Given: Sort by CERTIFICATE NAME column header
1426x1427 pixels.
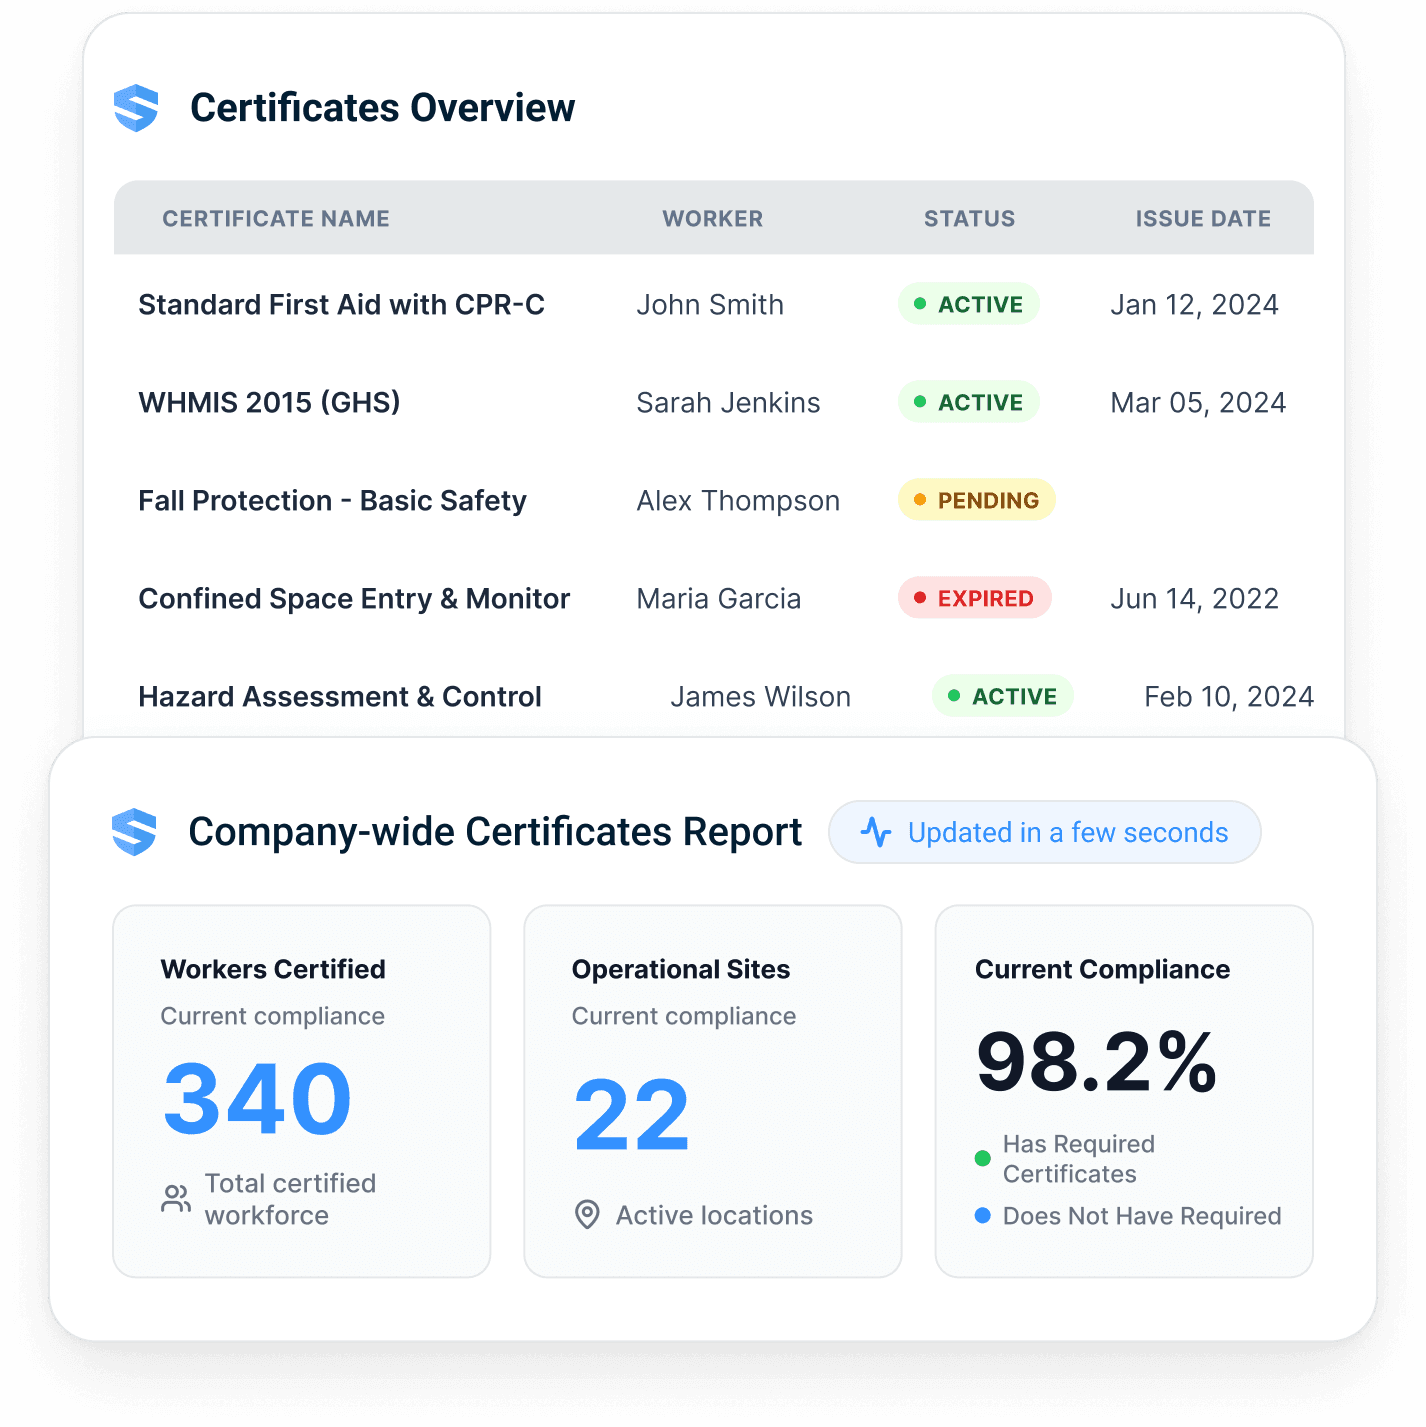Looking at the screenshot, I should coord(276,219).
